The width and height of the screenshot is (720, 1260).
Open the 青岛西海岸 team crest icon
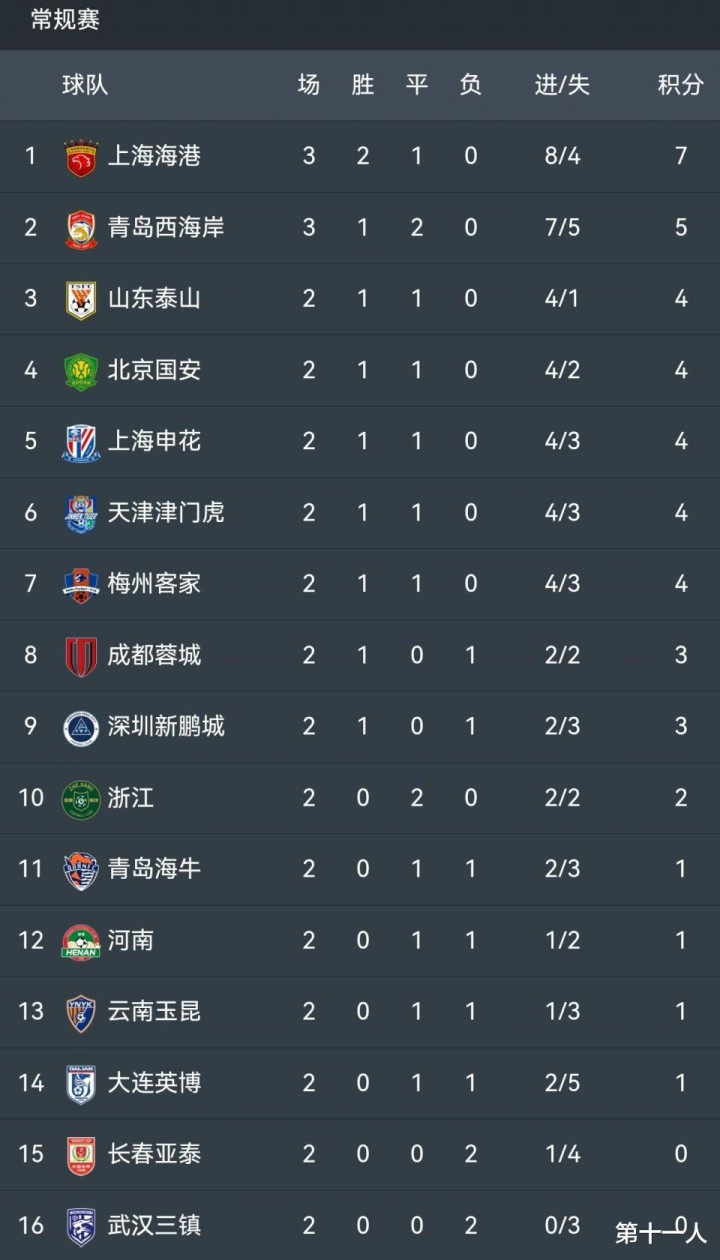pos(81,228)
